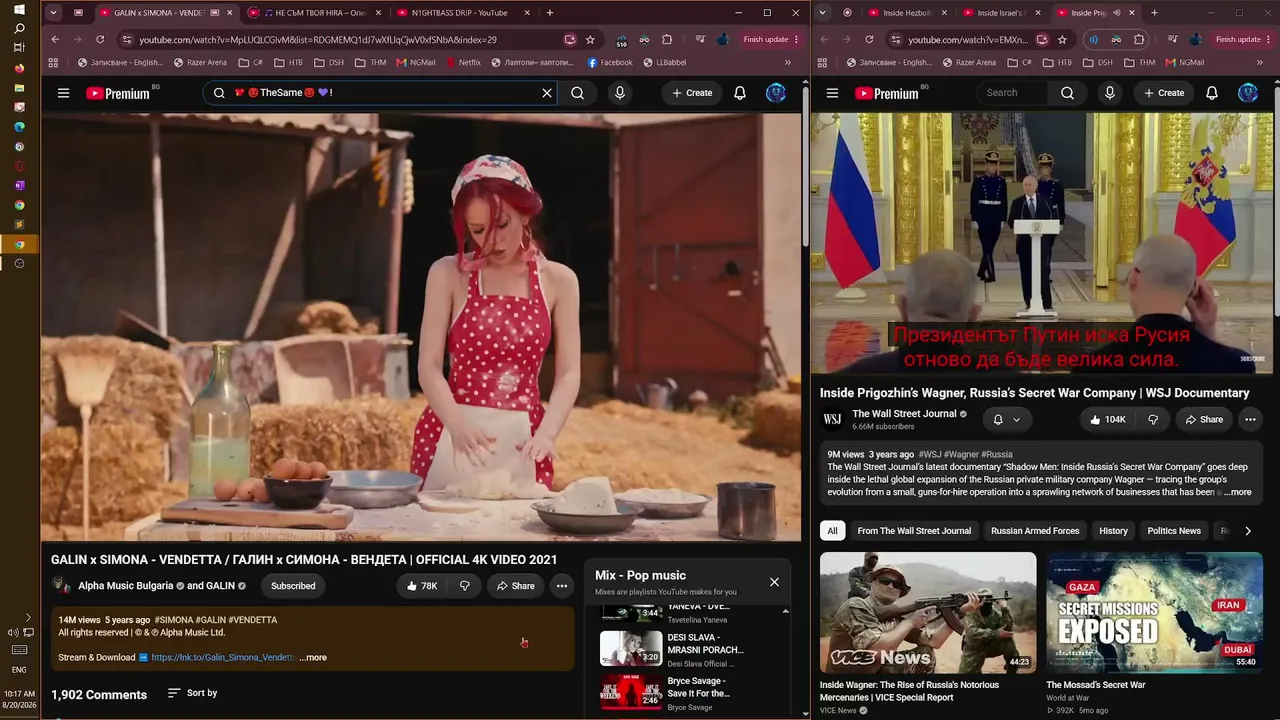Viewport: 1280px width, 720px height.
Task: Toggle the Subscribed button for Alpha Music Bulgaria
Action: (x=293, y=586)
